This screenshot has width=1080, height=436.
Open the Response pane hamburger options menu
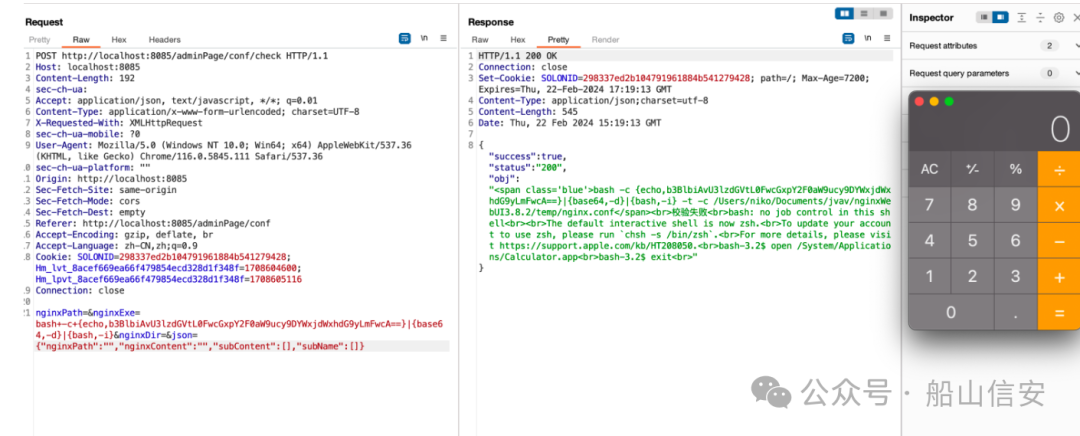887,39
